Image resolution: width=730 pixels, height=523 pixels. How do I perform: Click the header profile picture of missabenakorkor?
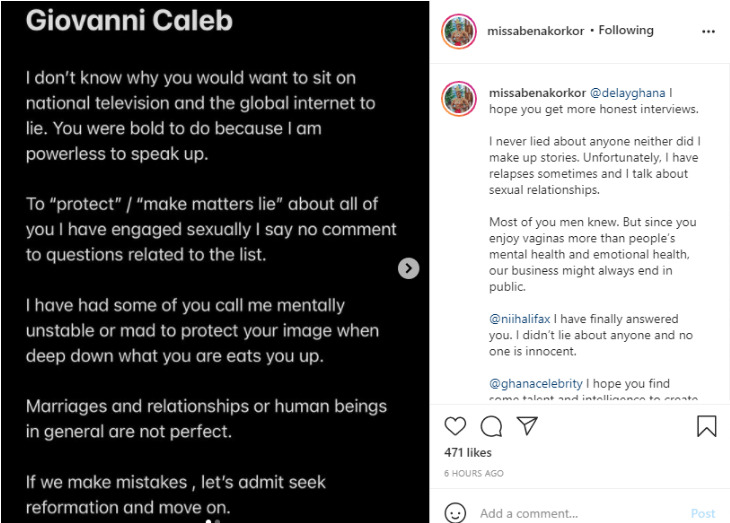pos(459,31)
